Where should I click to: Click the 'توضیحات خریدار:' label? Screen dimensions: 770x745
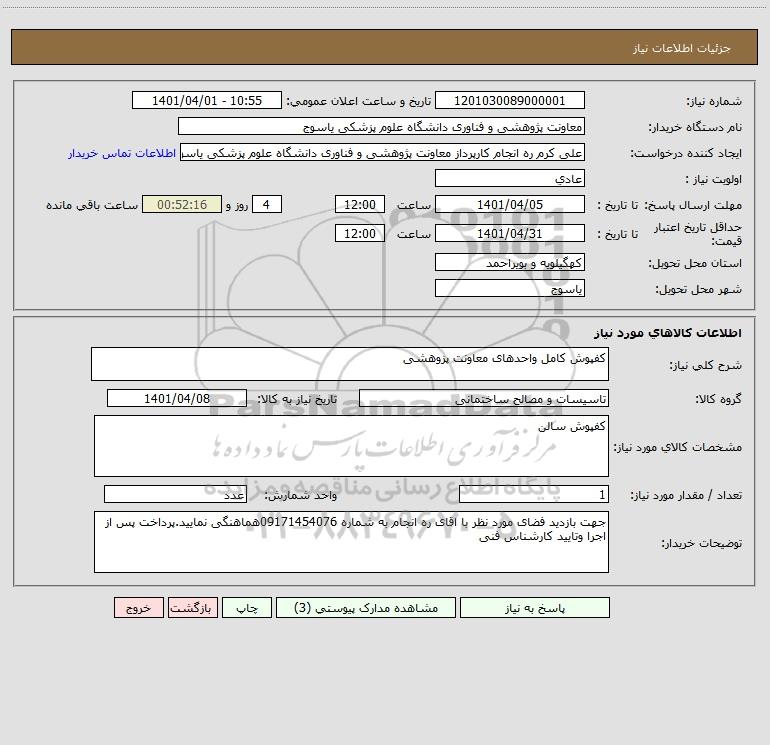pyautogui.click(x=702, y=543)
